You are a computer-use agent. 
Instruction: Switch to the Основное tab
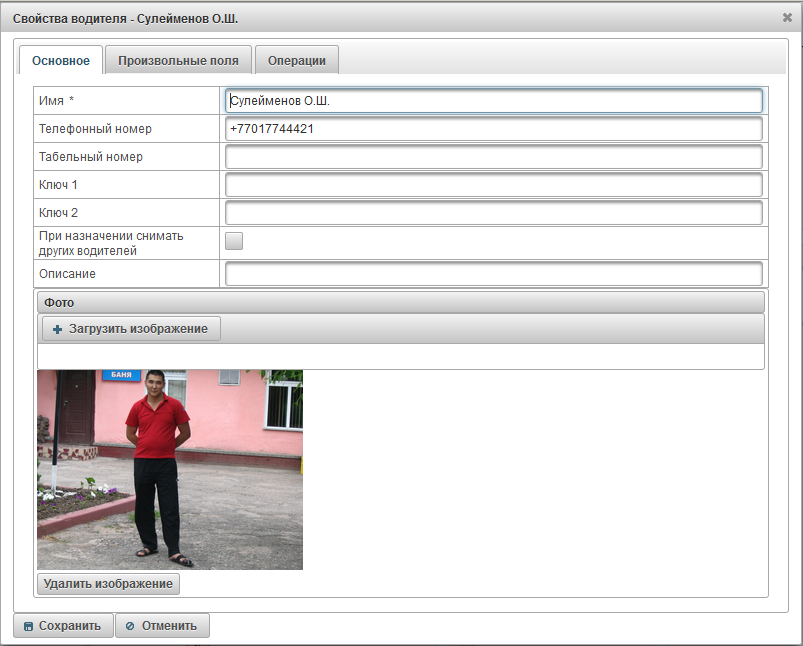pyautogui.click(x=61, y=60)
